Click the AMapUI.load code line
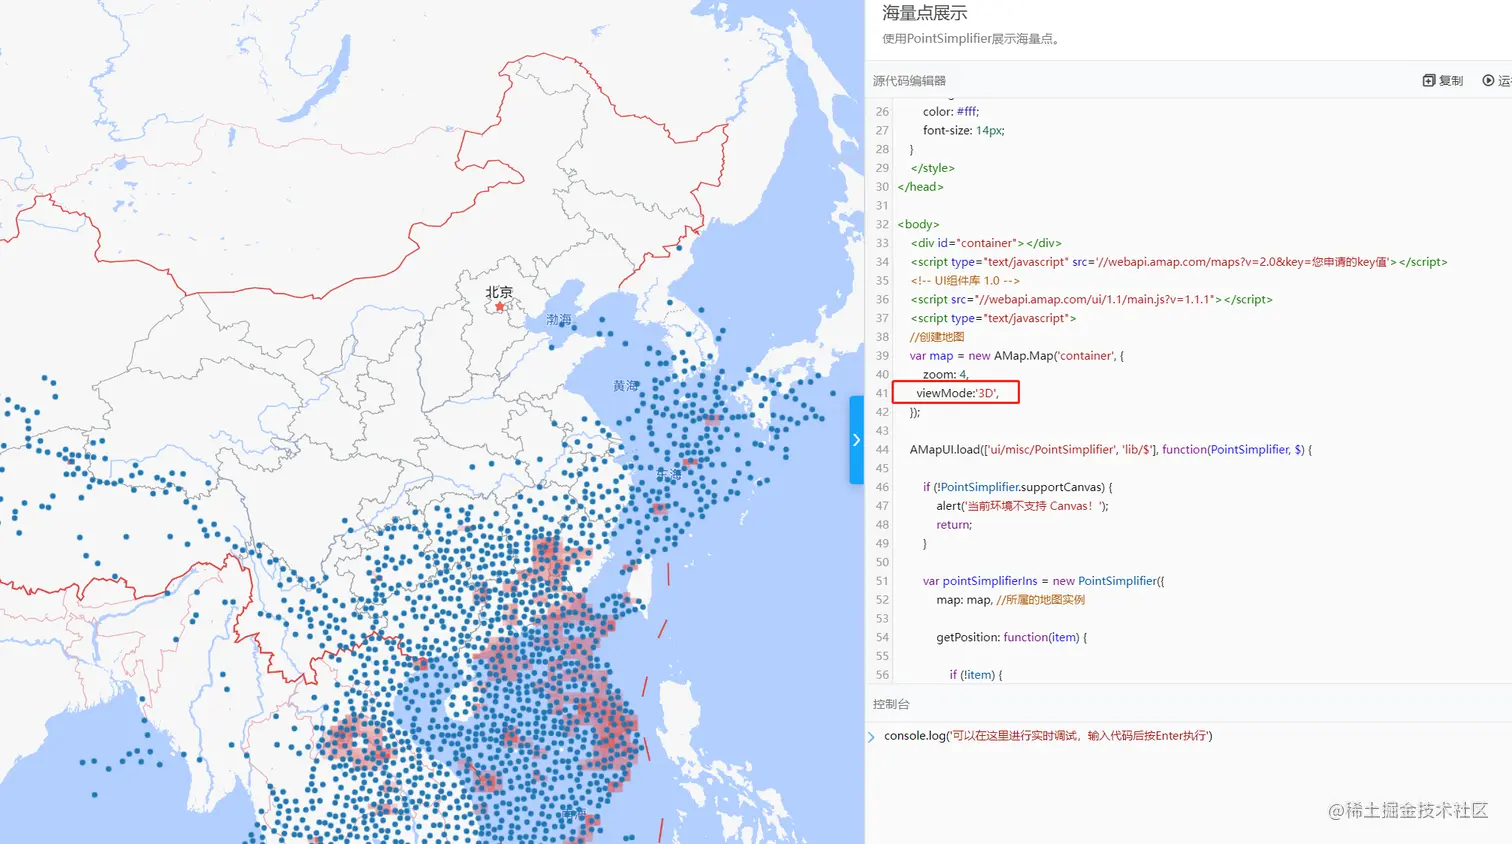This screenshot has height=844, width=1512. point(1110,450)
